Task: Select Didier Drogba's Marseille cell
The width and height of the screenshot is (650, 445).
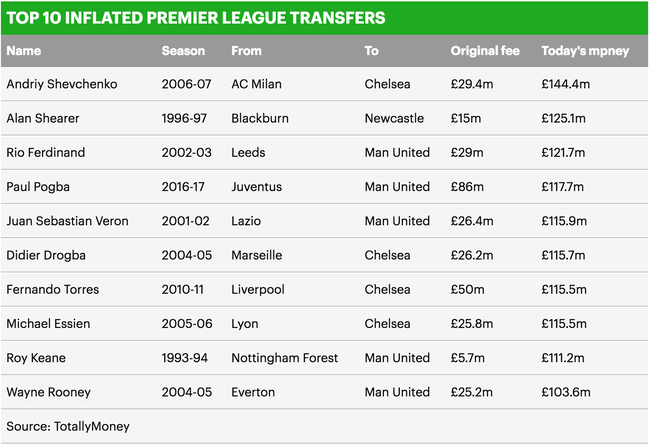Action: coord(257,255)
